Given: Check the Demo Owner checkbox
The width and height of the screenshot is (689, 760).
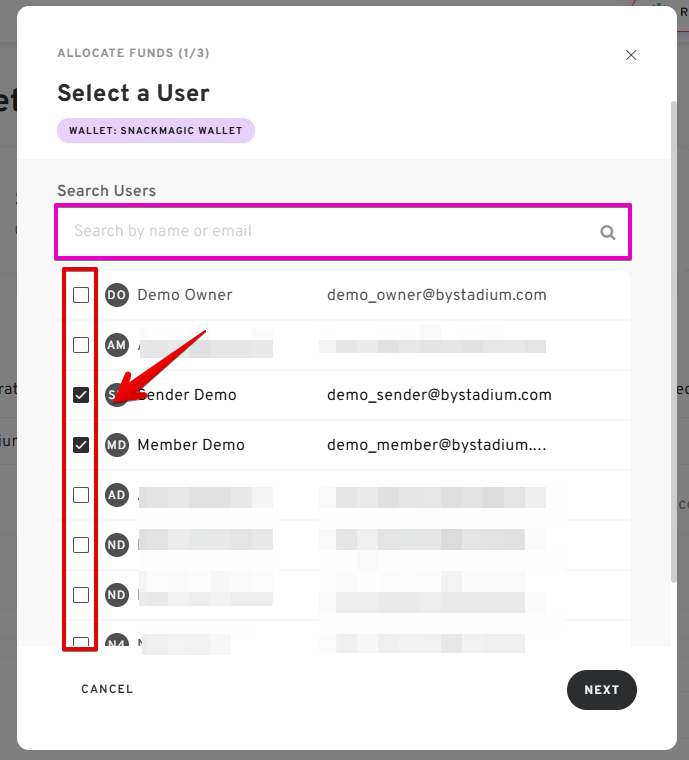Looking at the screenshot, I should tap(81, 295).
